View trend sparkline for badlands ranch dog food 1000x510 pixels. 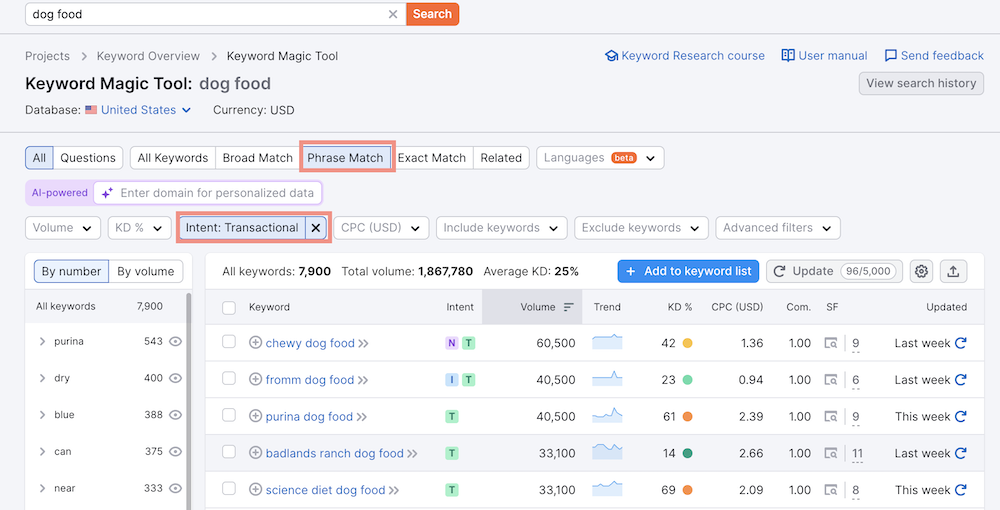click(607, 453)
